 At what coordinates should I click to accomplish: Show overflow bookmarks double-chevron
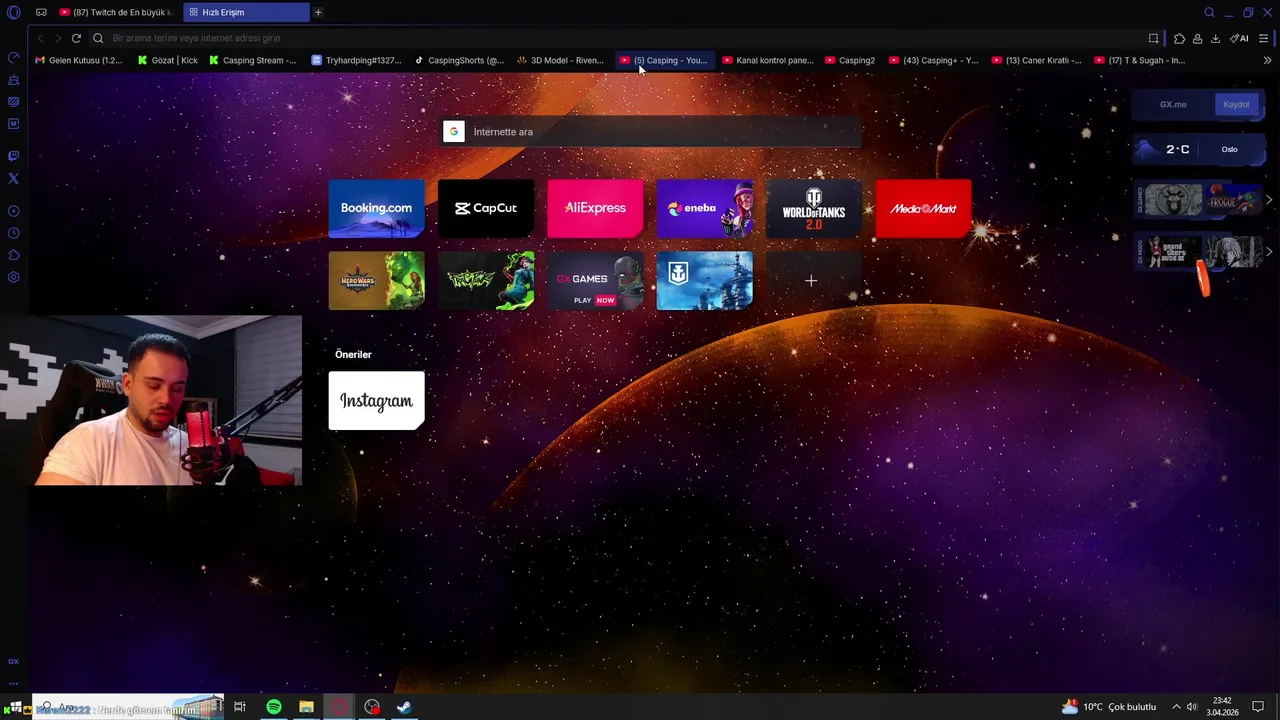click(x=1268, y=60)
